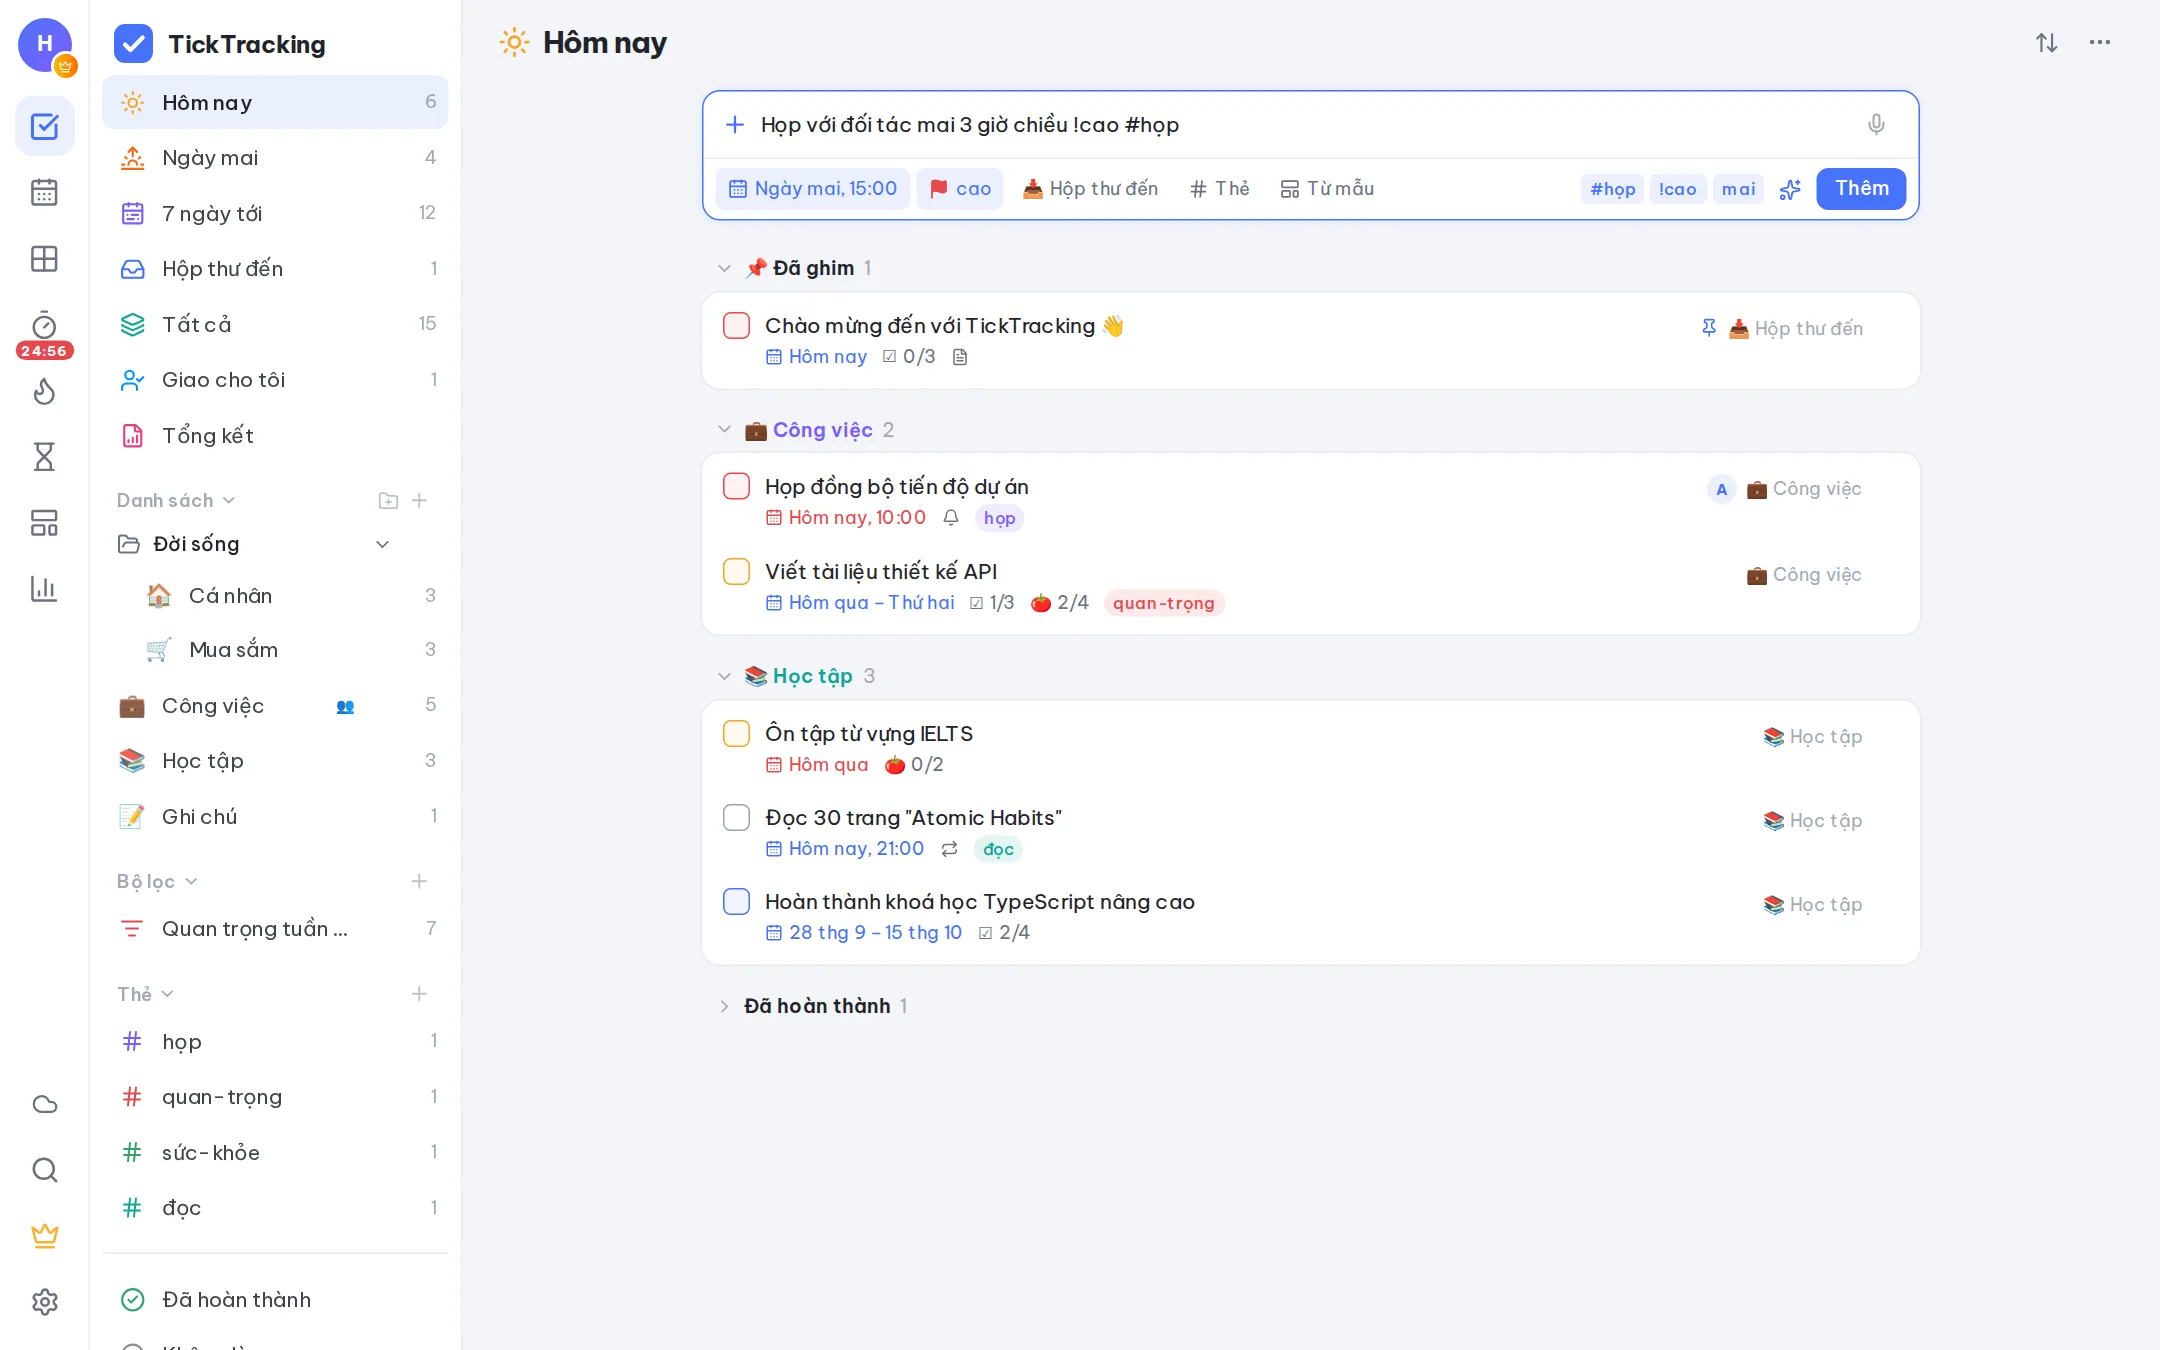Click the AI sparkle icon beside mai tag
The image size is (2160, 1350).
point(1790,189)
